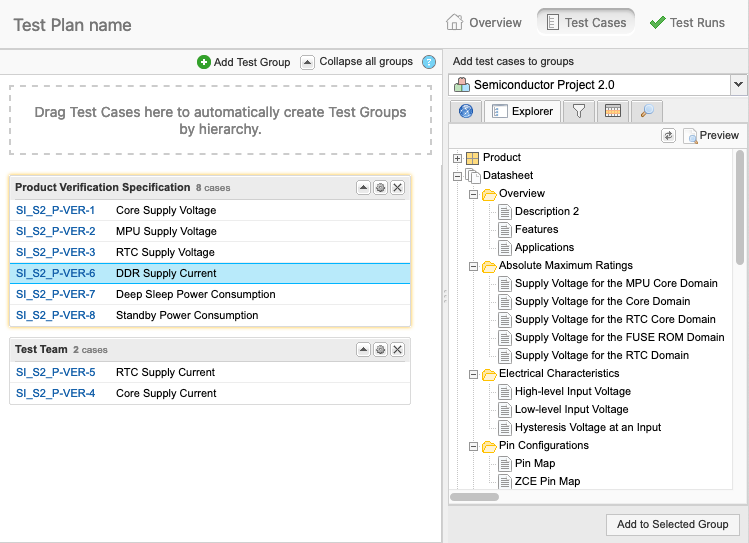This screenshot has width=749, height=543.
Task: Open link SI_S2_P-VER-1
Action: point(55,210)
